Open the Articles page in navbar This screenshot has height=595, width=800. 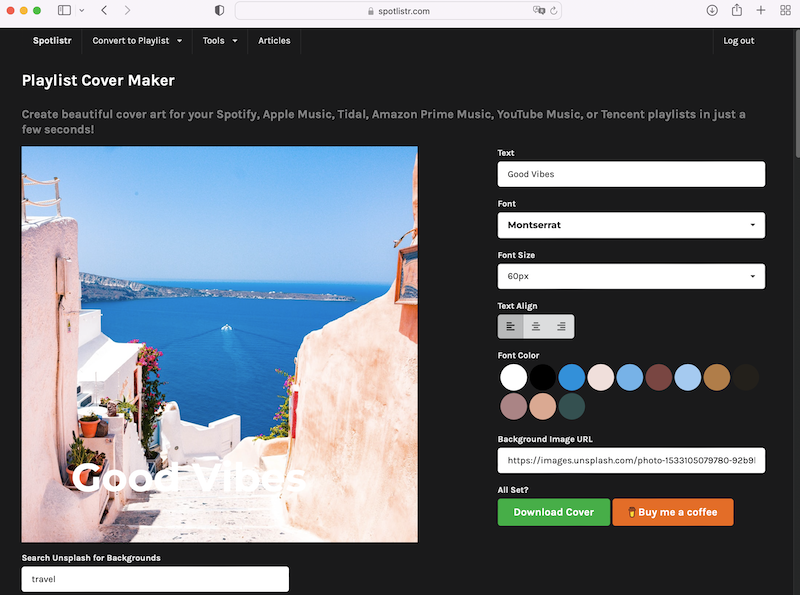coord(274,41)
